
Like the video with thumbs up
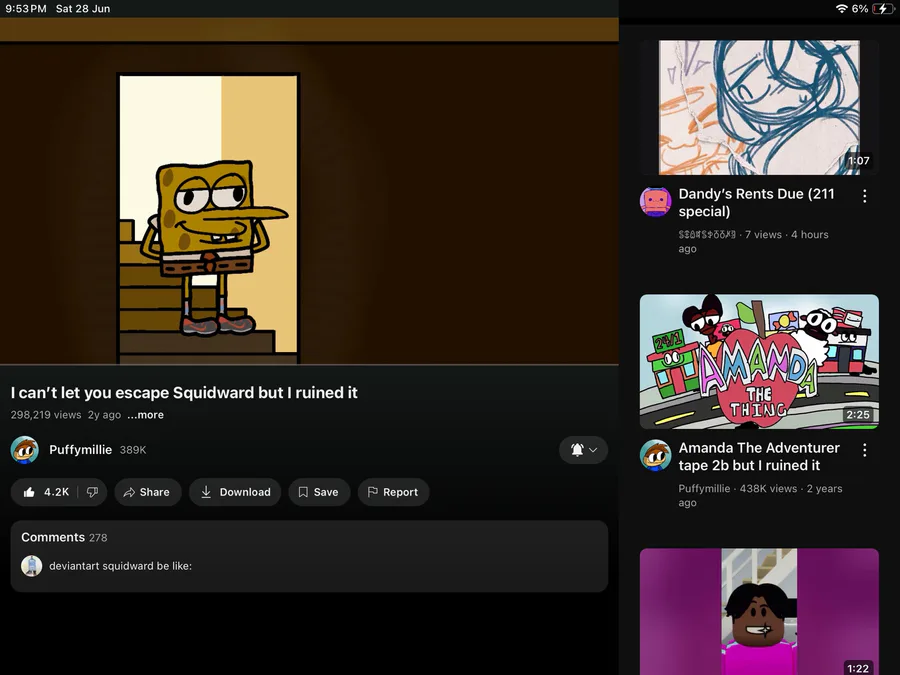click(x=45, y=492)
